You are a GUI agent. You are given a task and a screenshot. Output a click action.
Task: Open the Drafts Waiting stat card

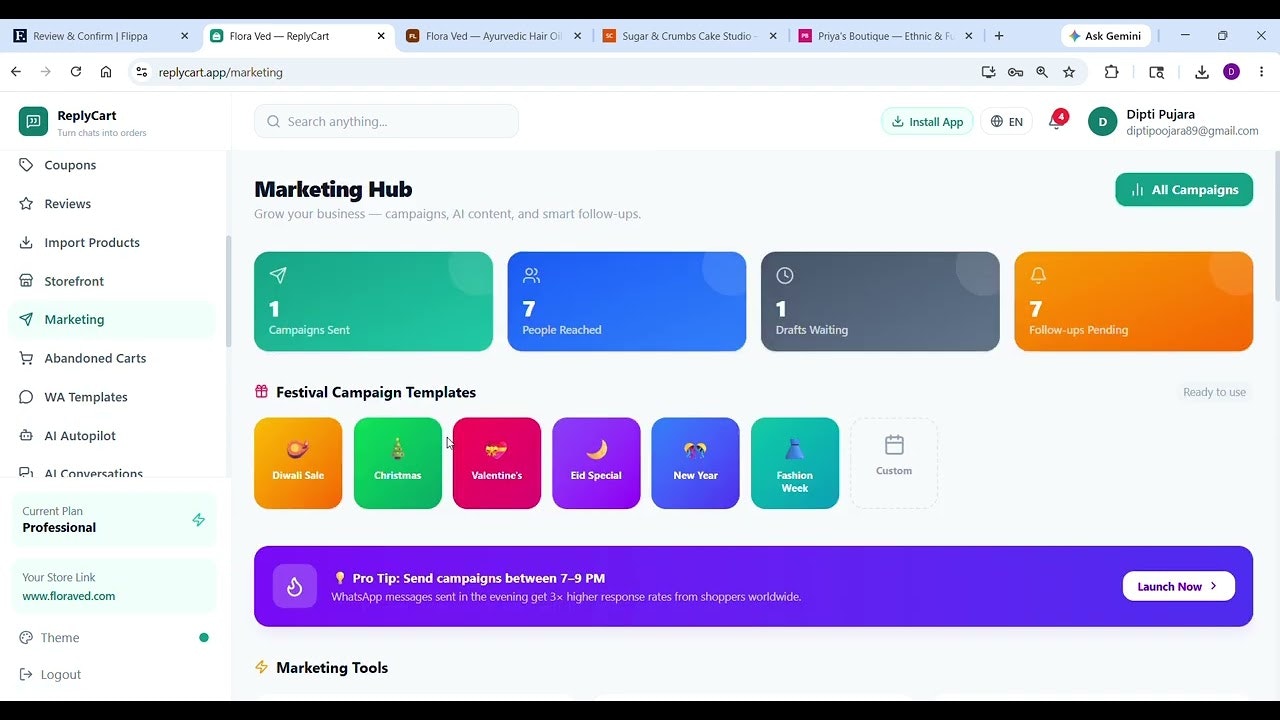(x=880, y=301)
